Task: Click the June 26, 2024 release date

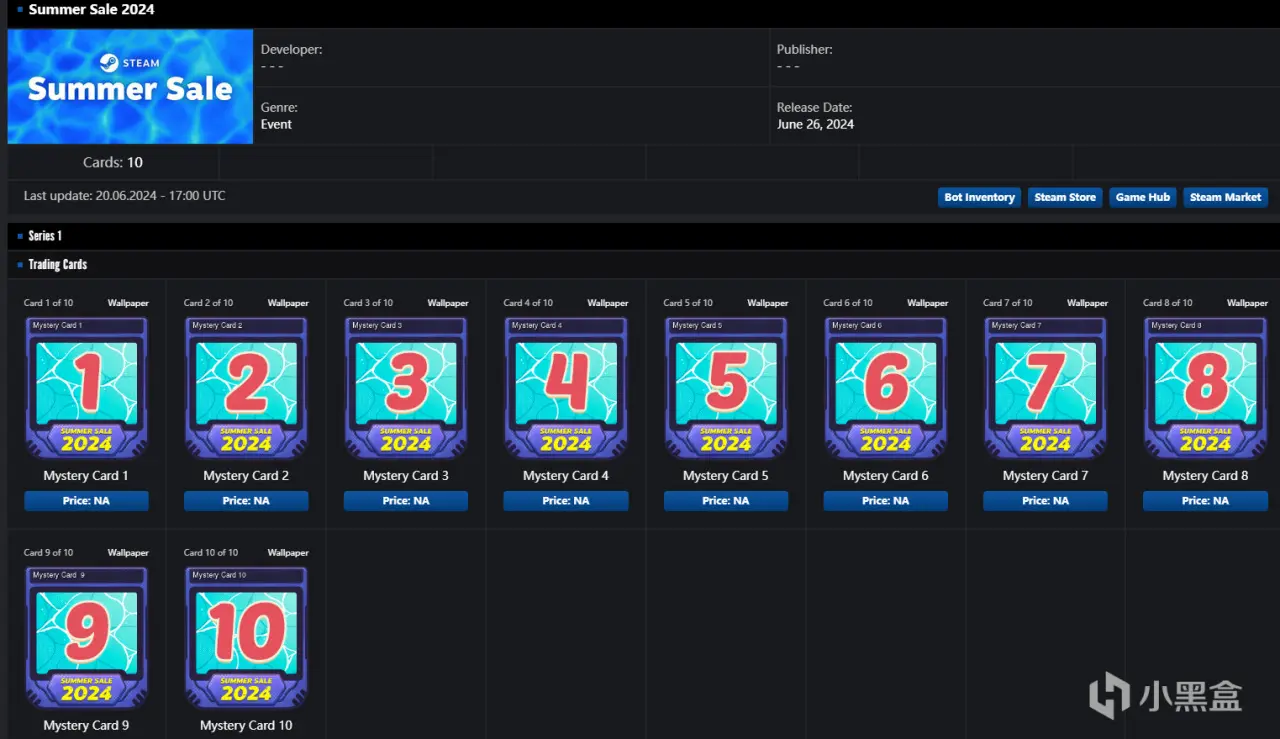Action: (x=815, y=125)
